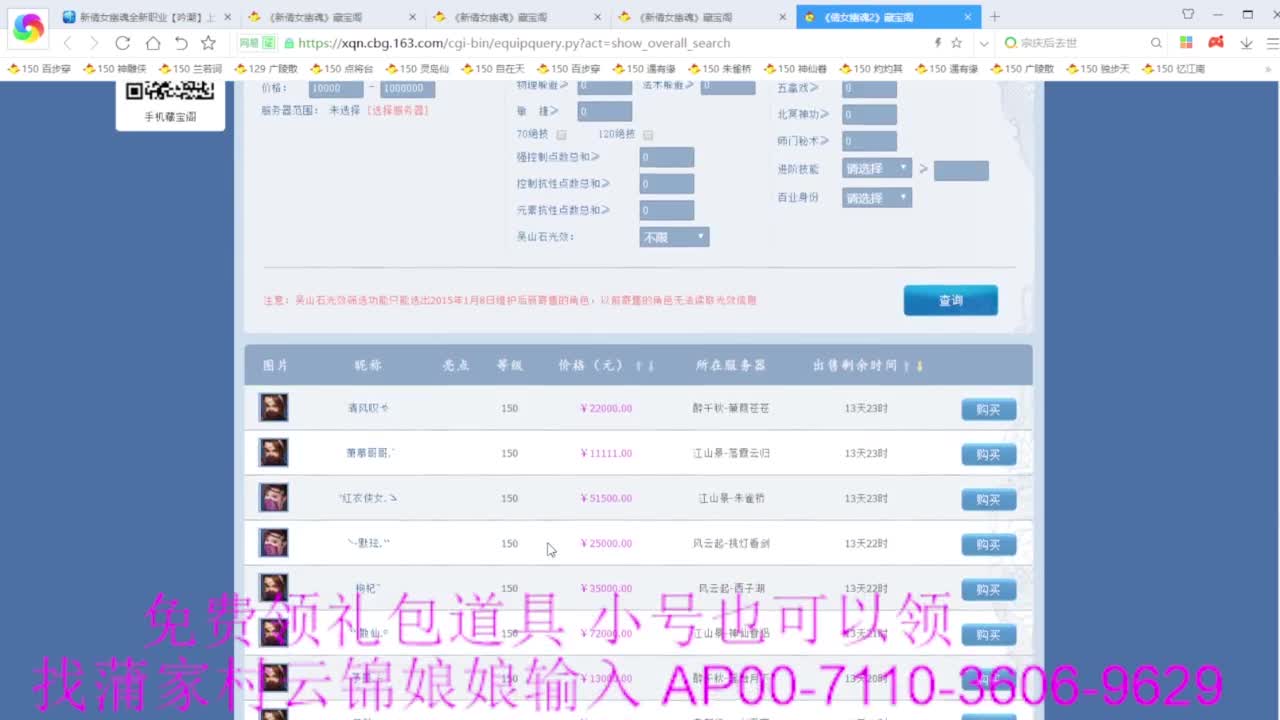
Task: Open bookmark 150 点将台
Action: pos(341,69)
